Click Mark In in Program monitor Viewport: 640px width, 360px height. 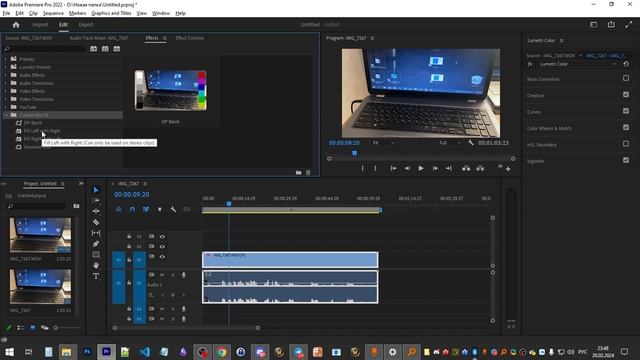coord(362,168)
